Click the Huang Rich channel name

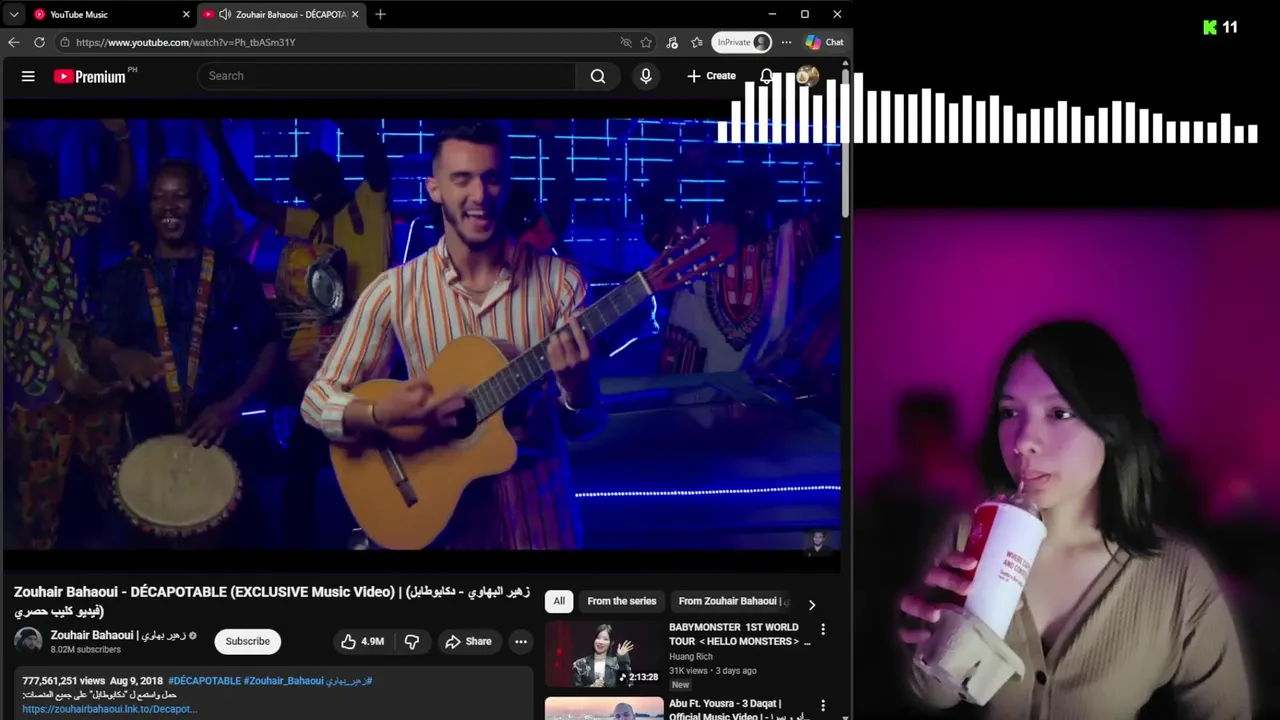point(691,657)
